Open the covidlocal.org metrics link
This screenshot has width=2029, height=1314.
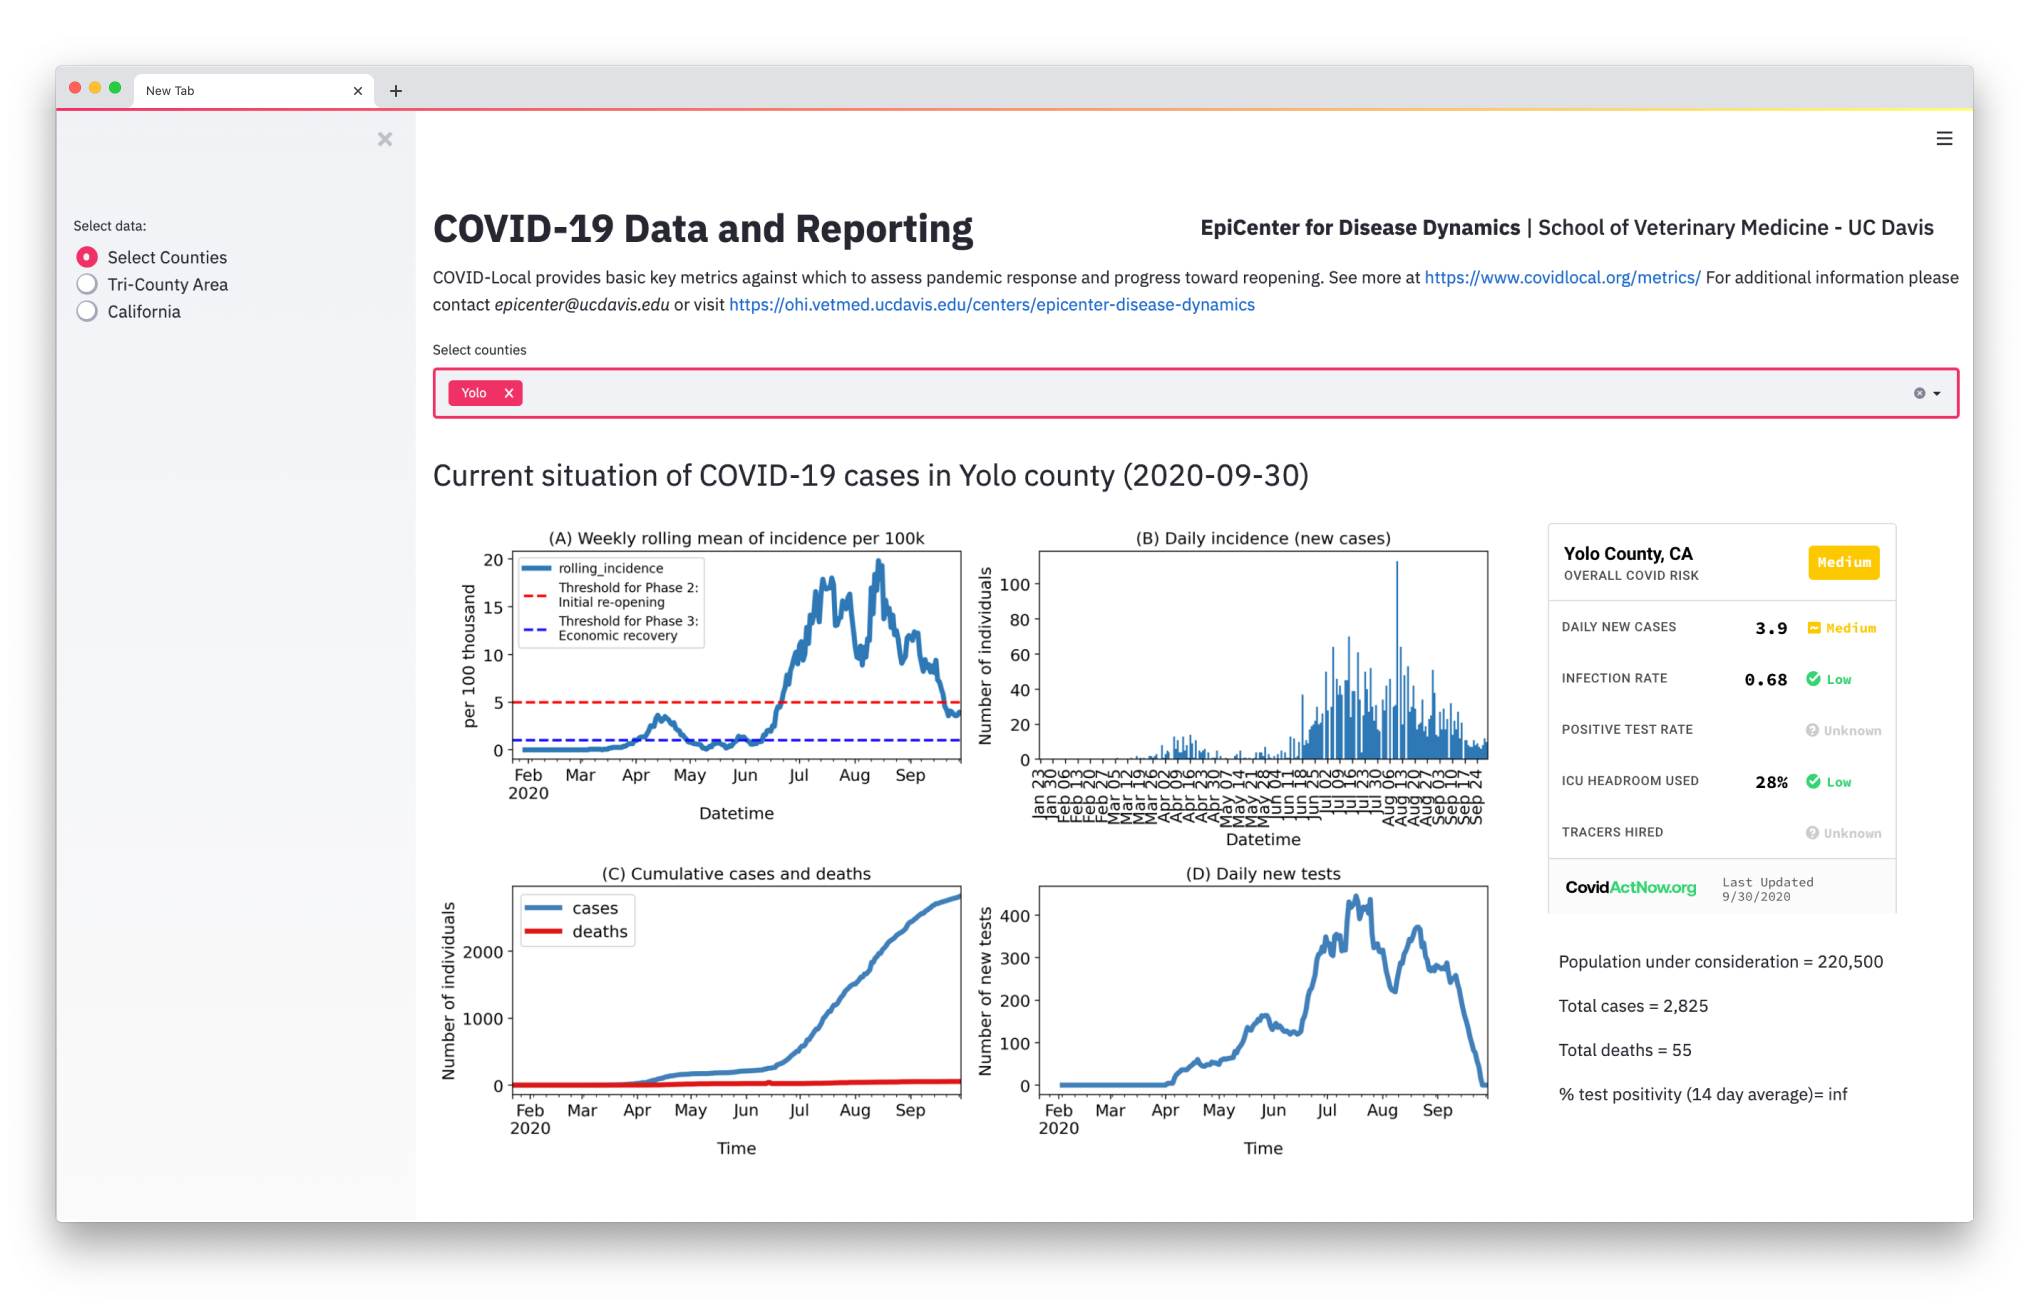pos(1562,277)
